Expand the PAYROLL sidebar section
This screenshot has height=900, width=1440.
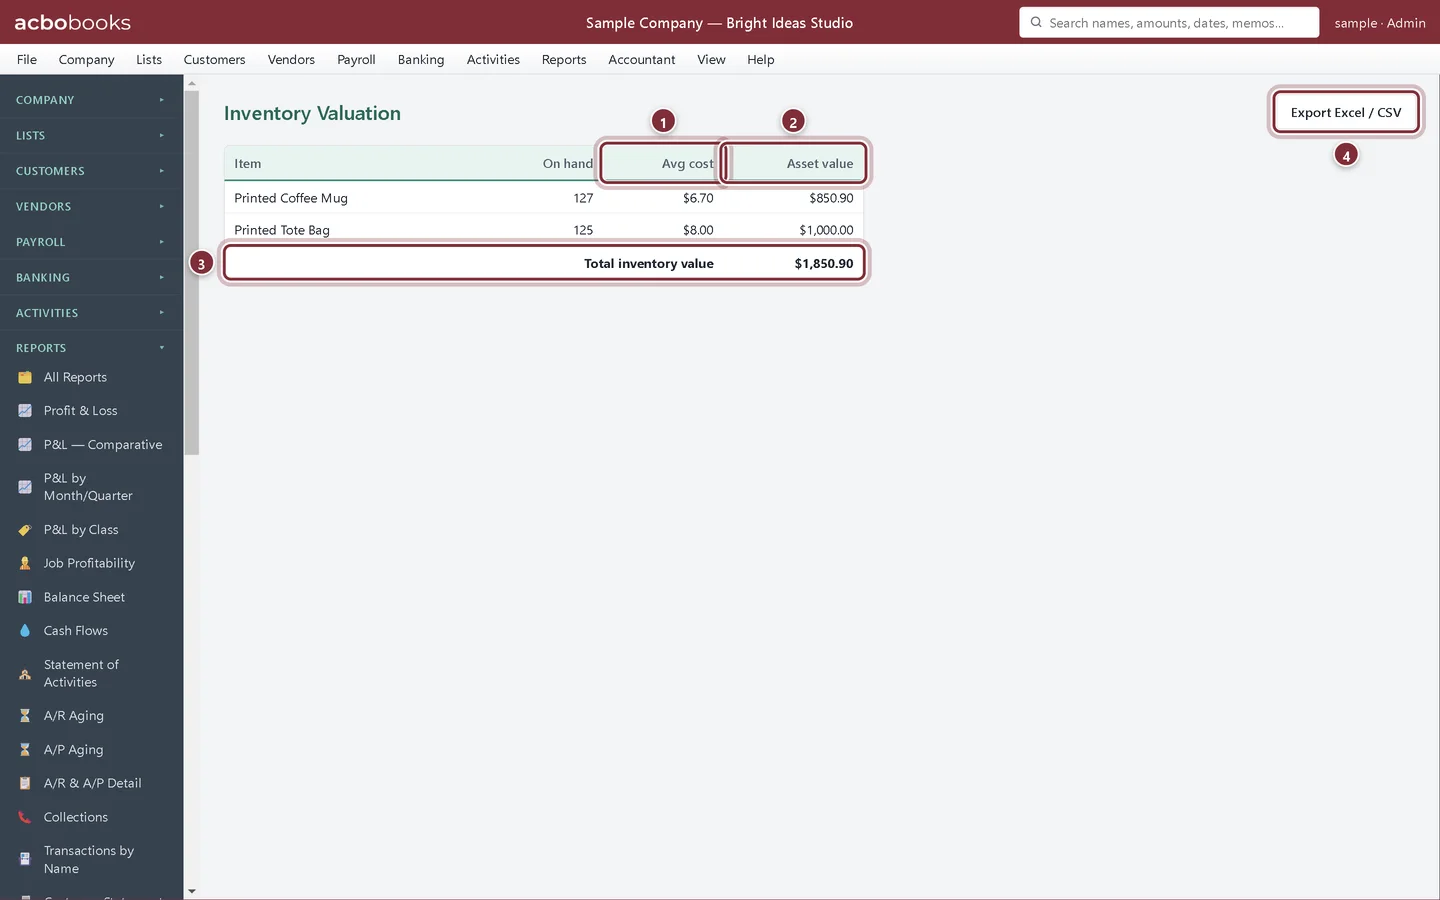(91, 242)
